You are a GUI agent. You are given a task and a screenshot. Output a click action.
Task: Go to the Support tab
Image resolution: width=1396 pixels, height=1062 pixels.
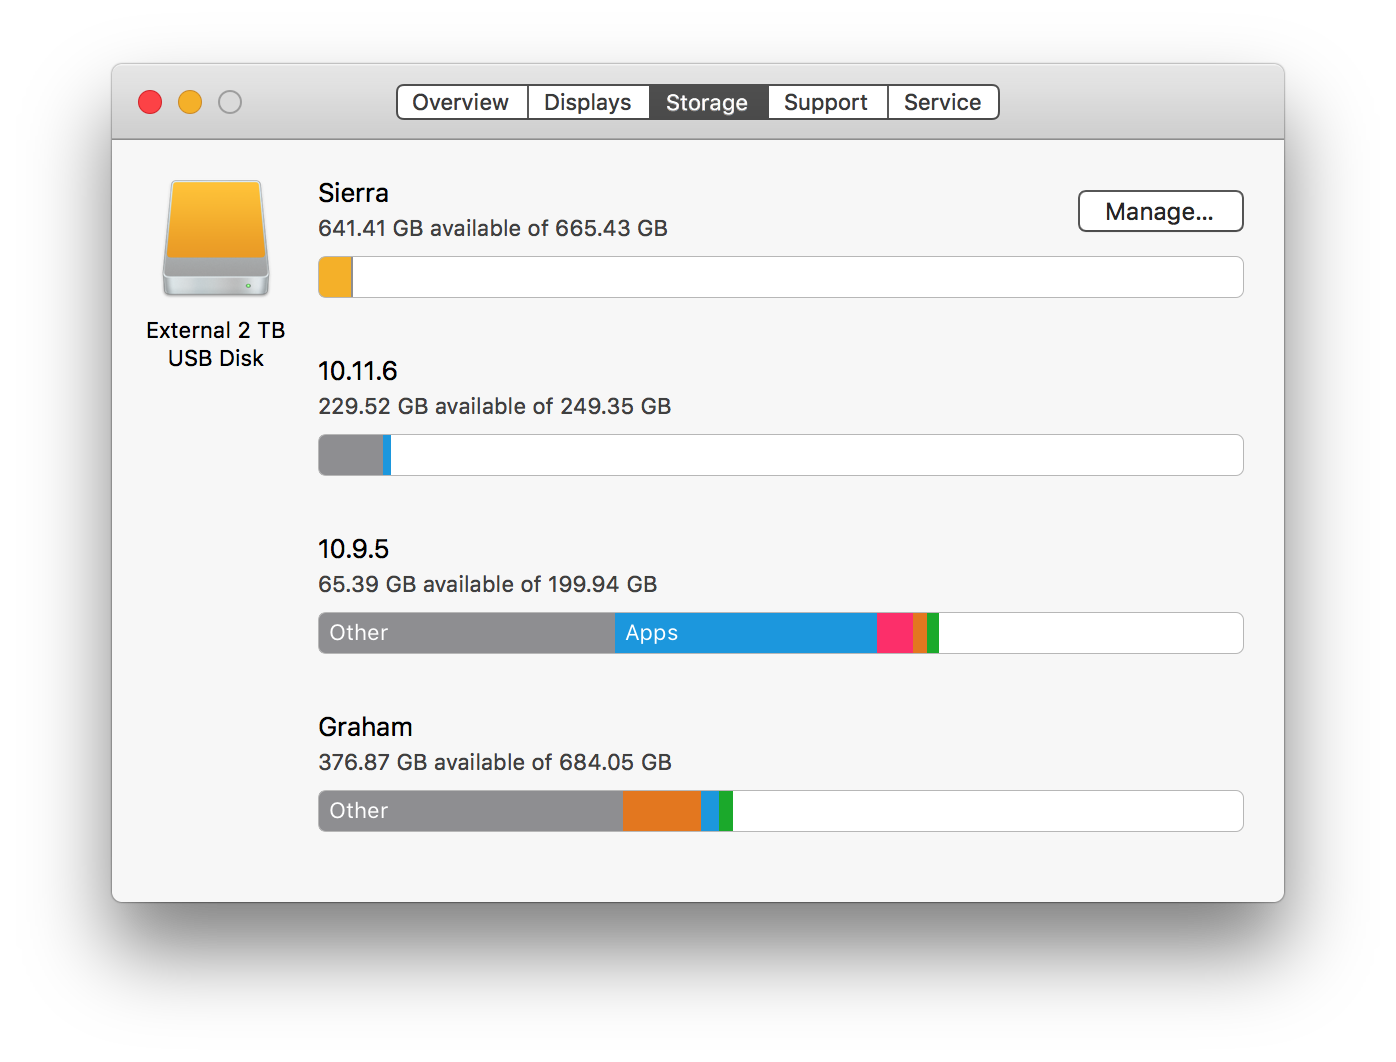[x=827, y=102]
